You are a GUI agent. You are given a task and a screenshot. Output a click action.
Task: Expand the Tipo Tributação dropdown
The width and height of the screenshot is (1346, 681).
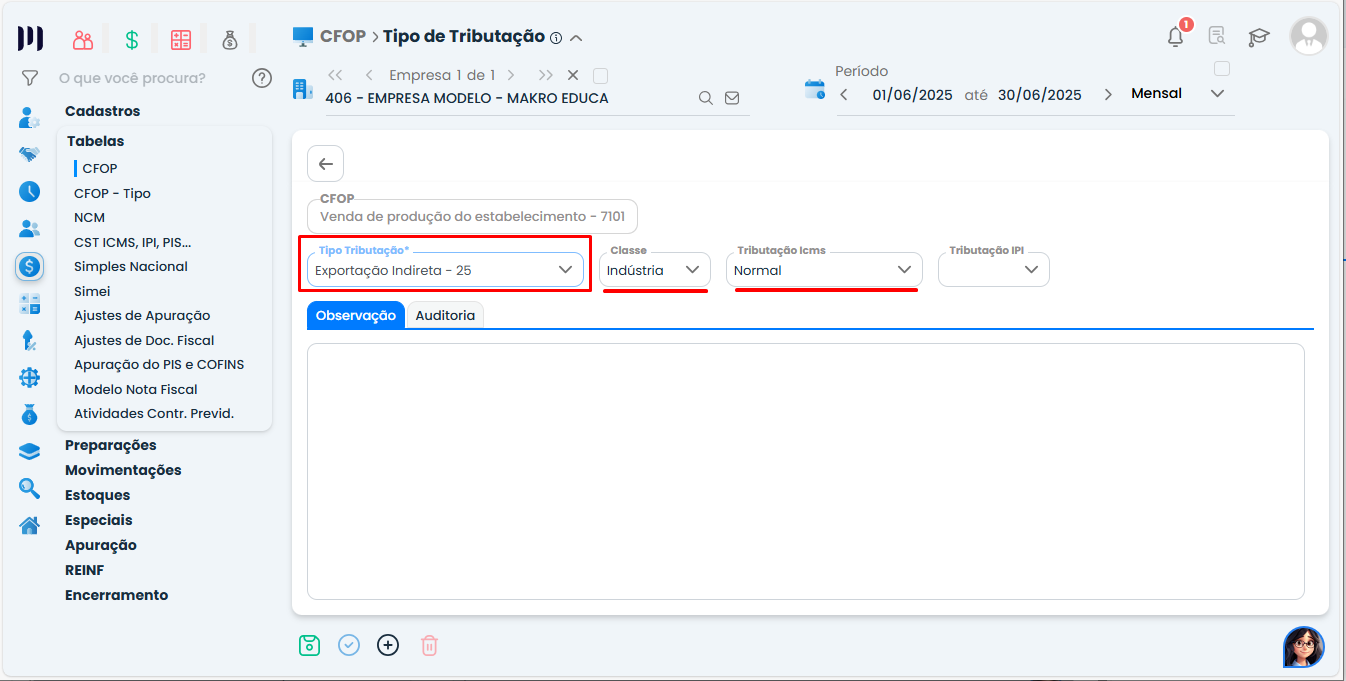click(x=565, y=270)
